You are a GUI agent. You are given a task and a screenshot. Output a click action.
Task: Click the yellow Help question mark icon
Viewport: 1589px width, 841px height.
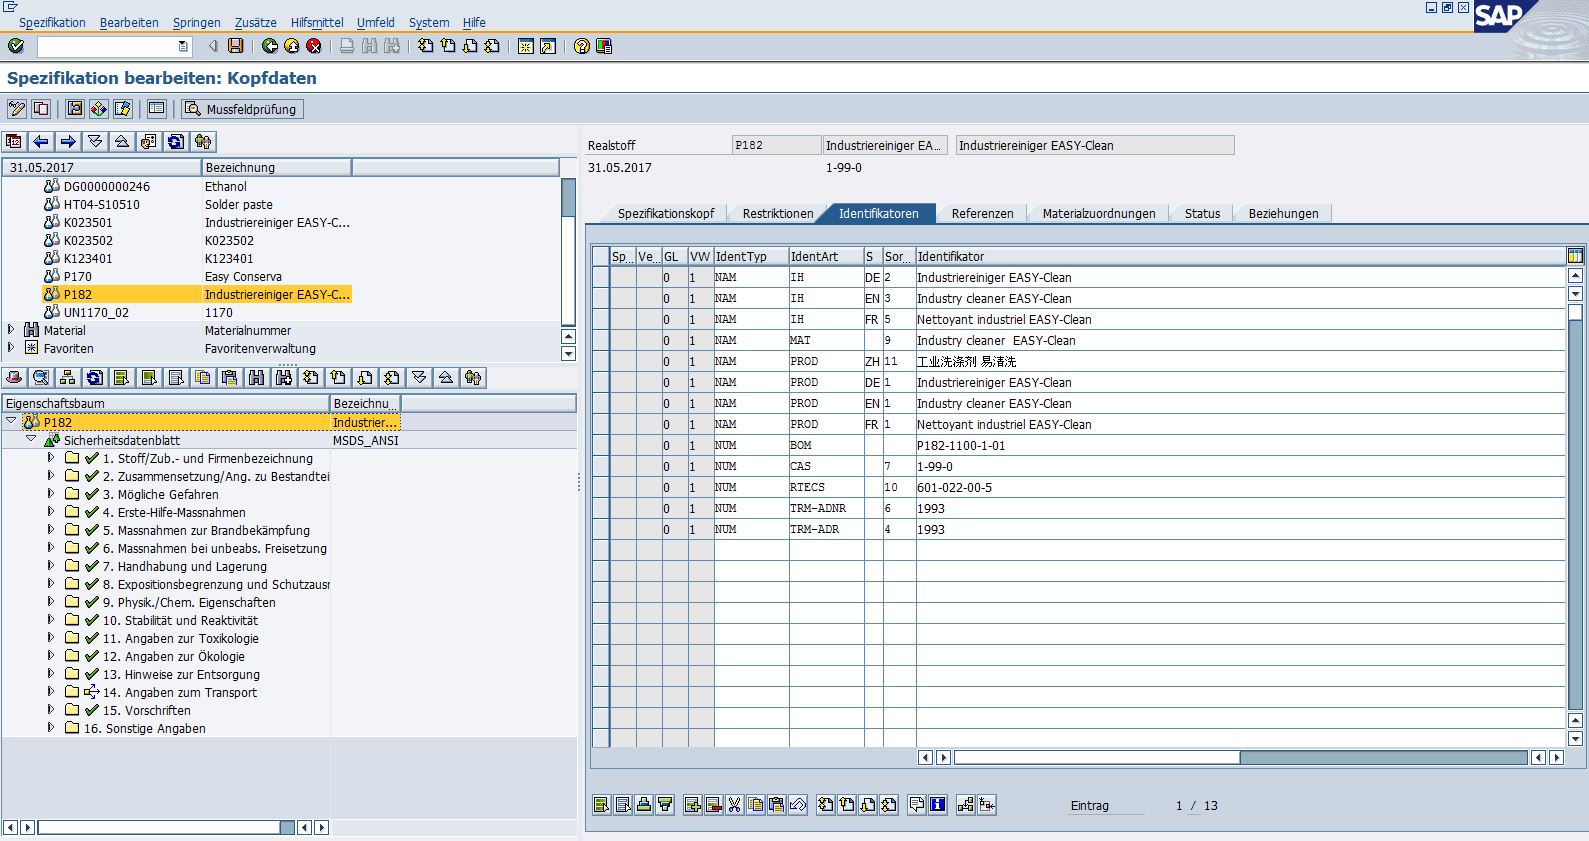(582, 46)
